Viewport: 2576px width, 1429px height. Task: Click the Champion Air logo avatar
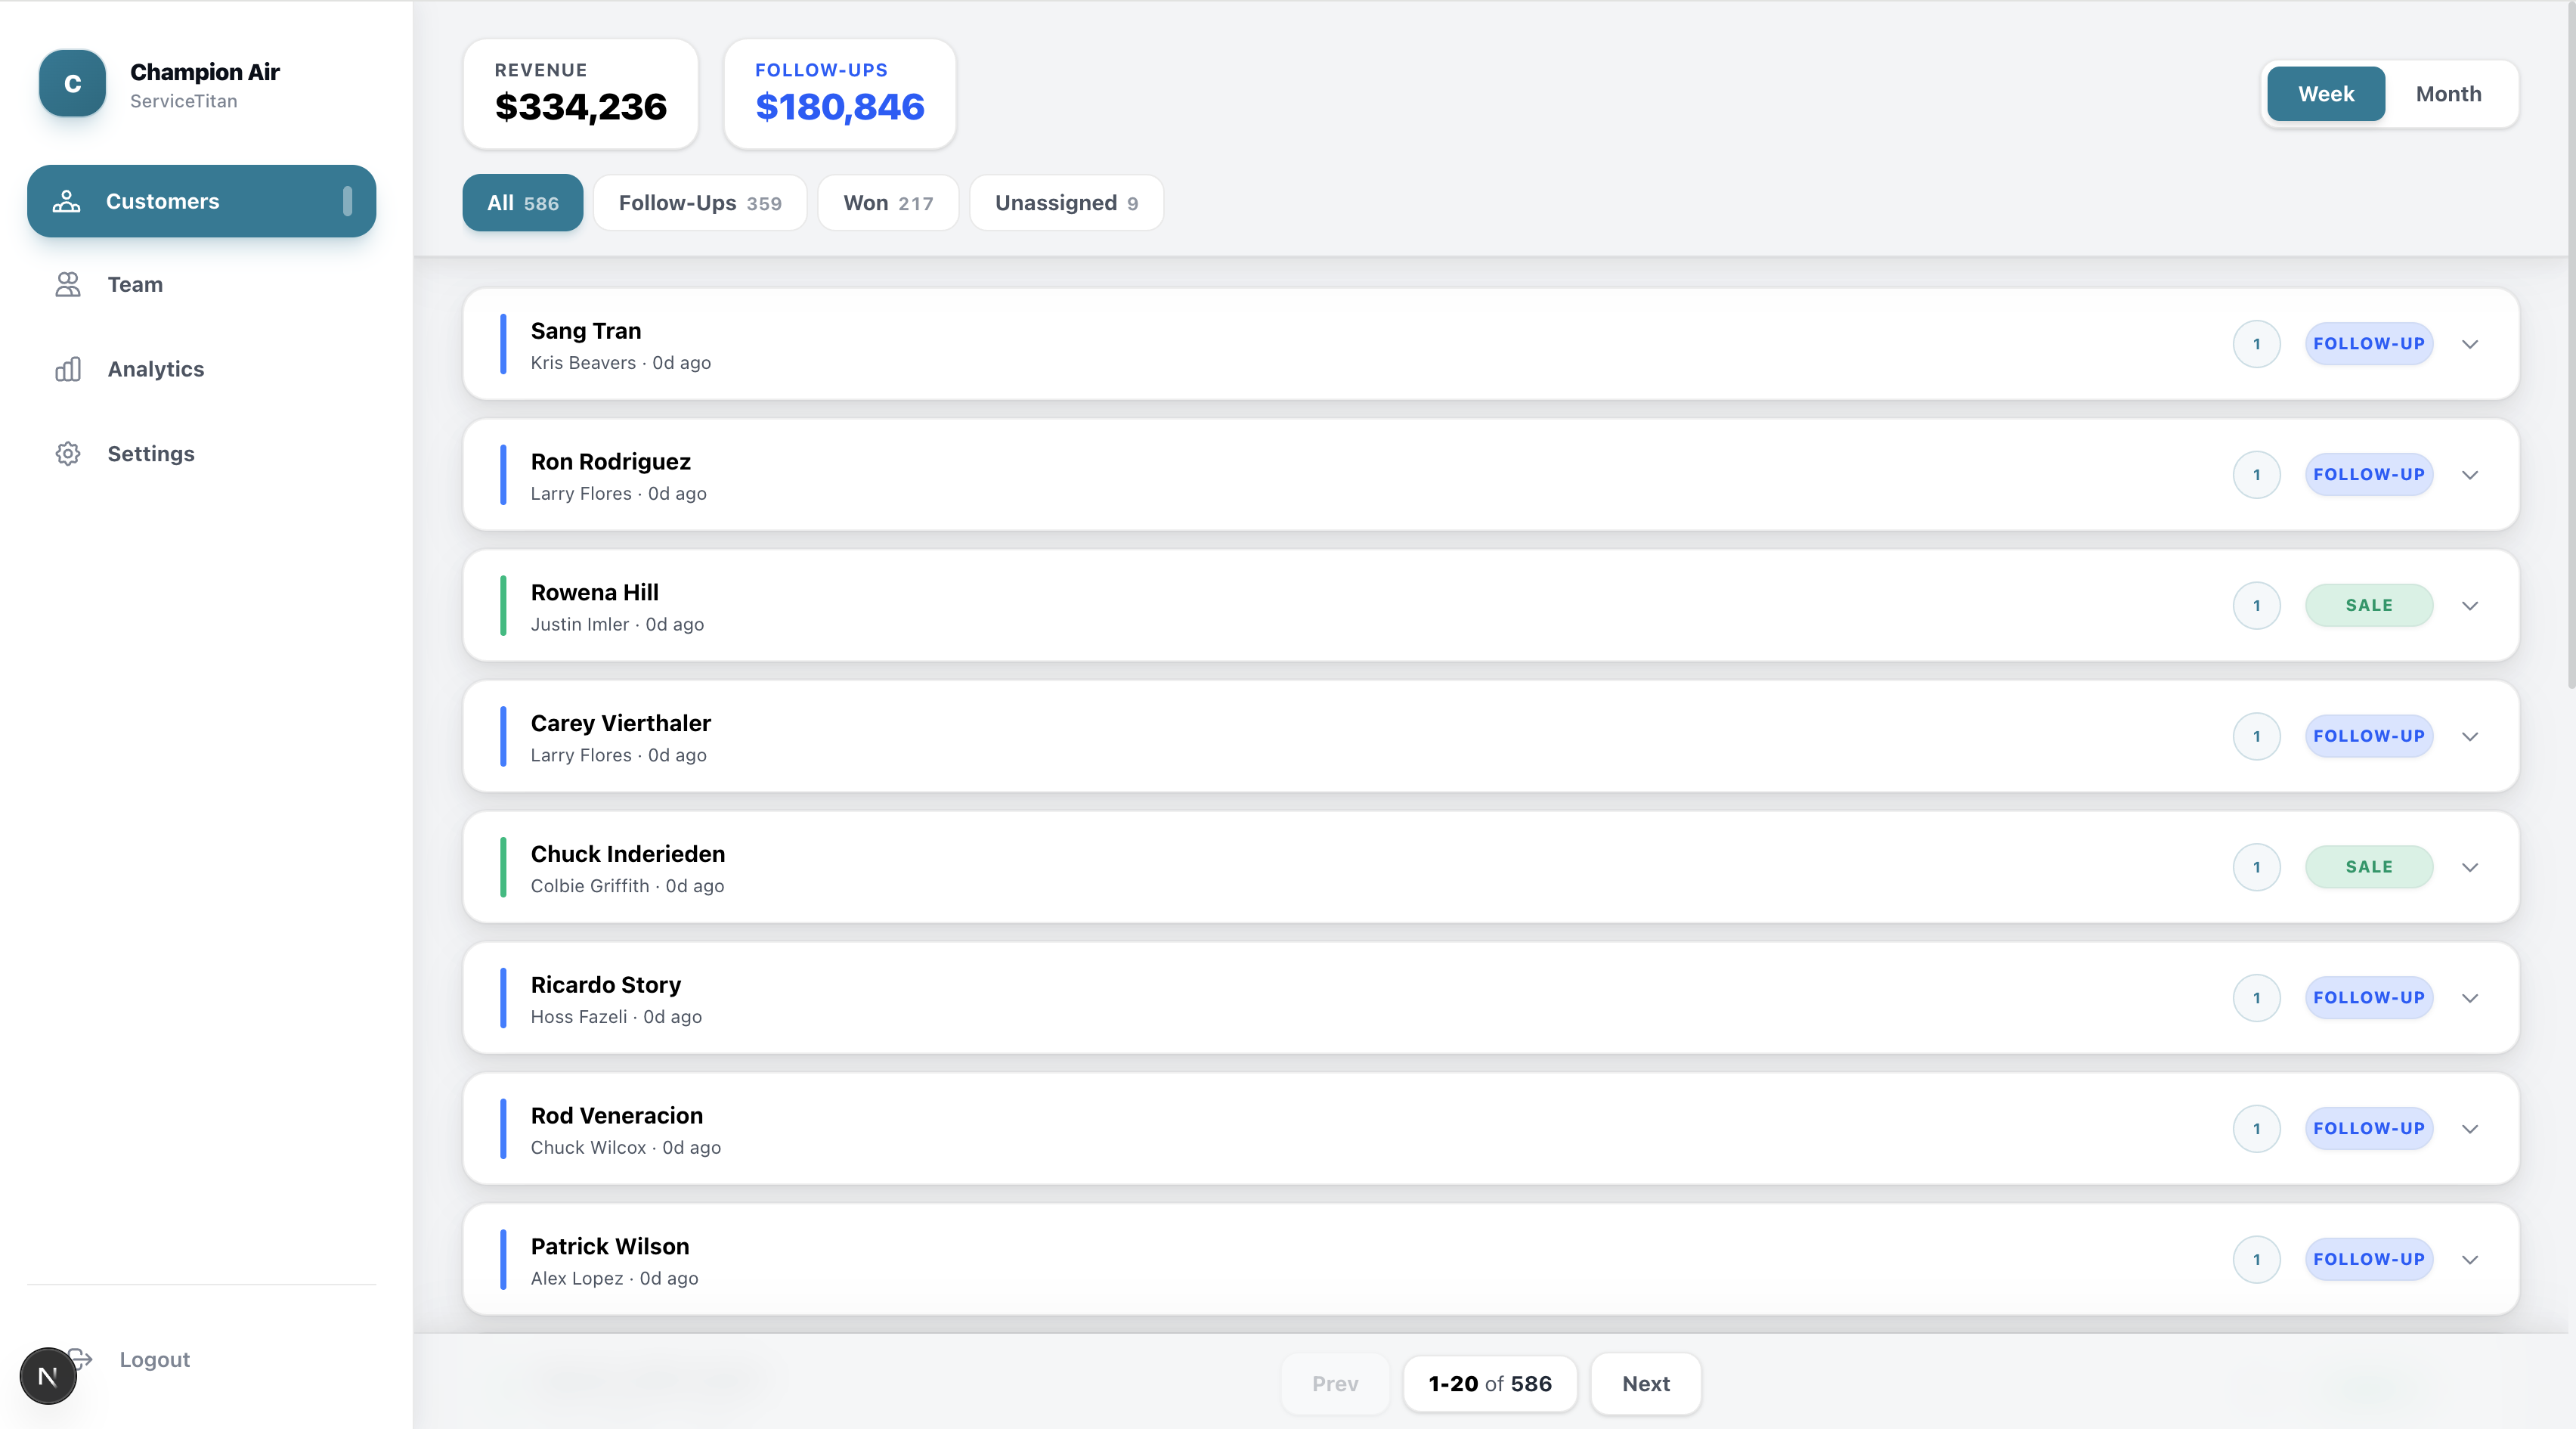click(72, 84)
